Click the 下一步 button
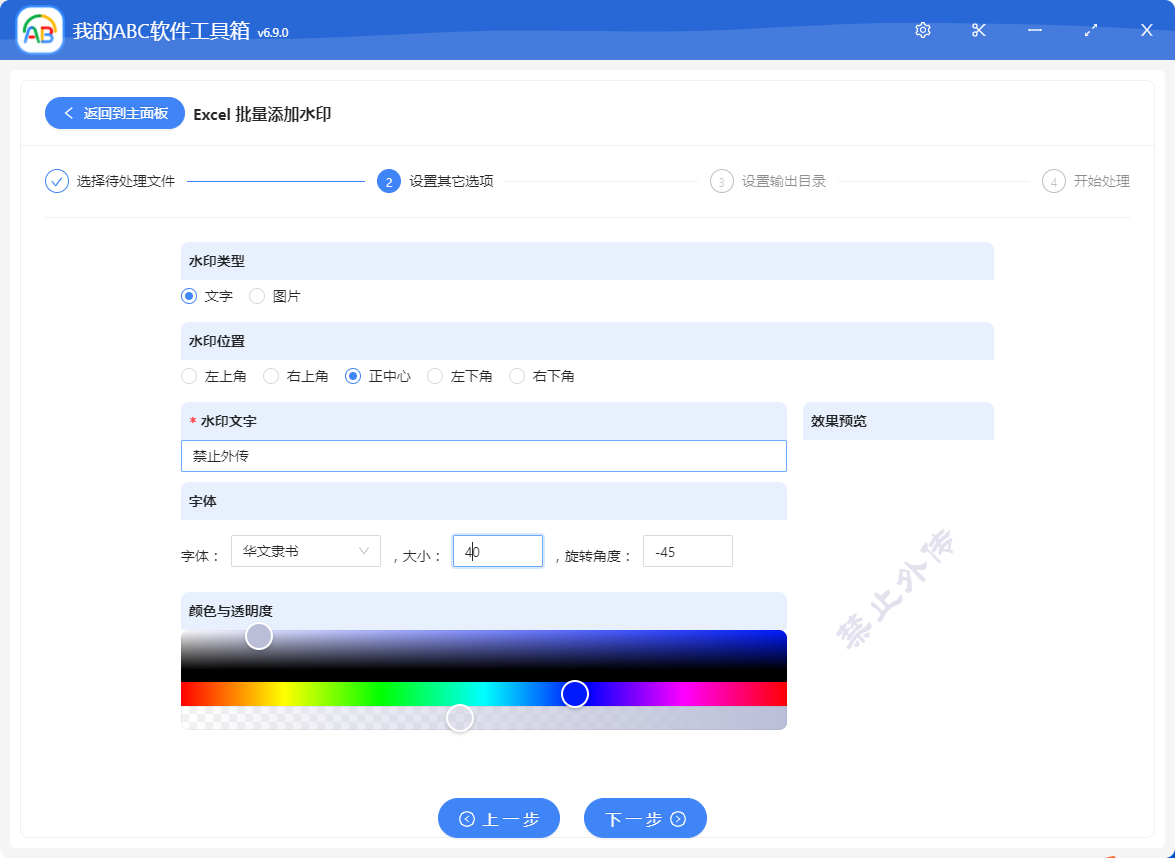 (x=645, y=818)
